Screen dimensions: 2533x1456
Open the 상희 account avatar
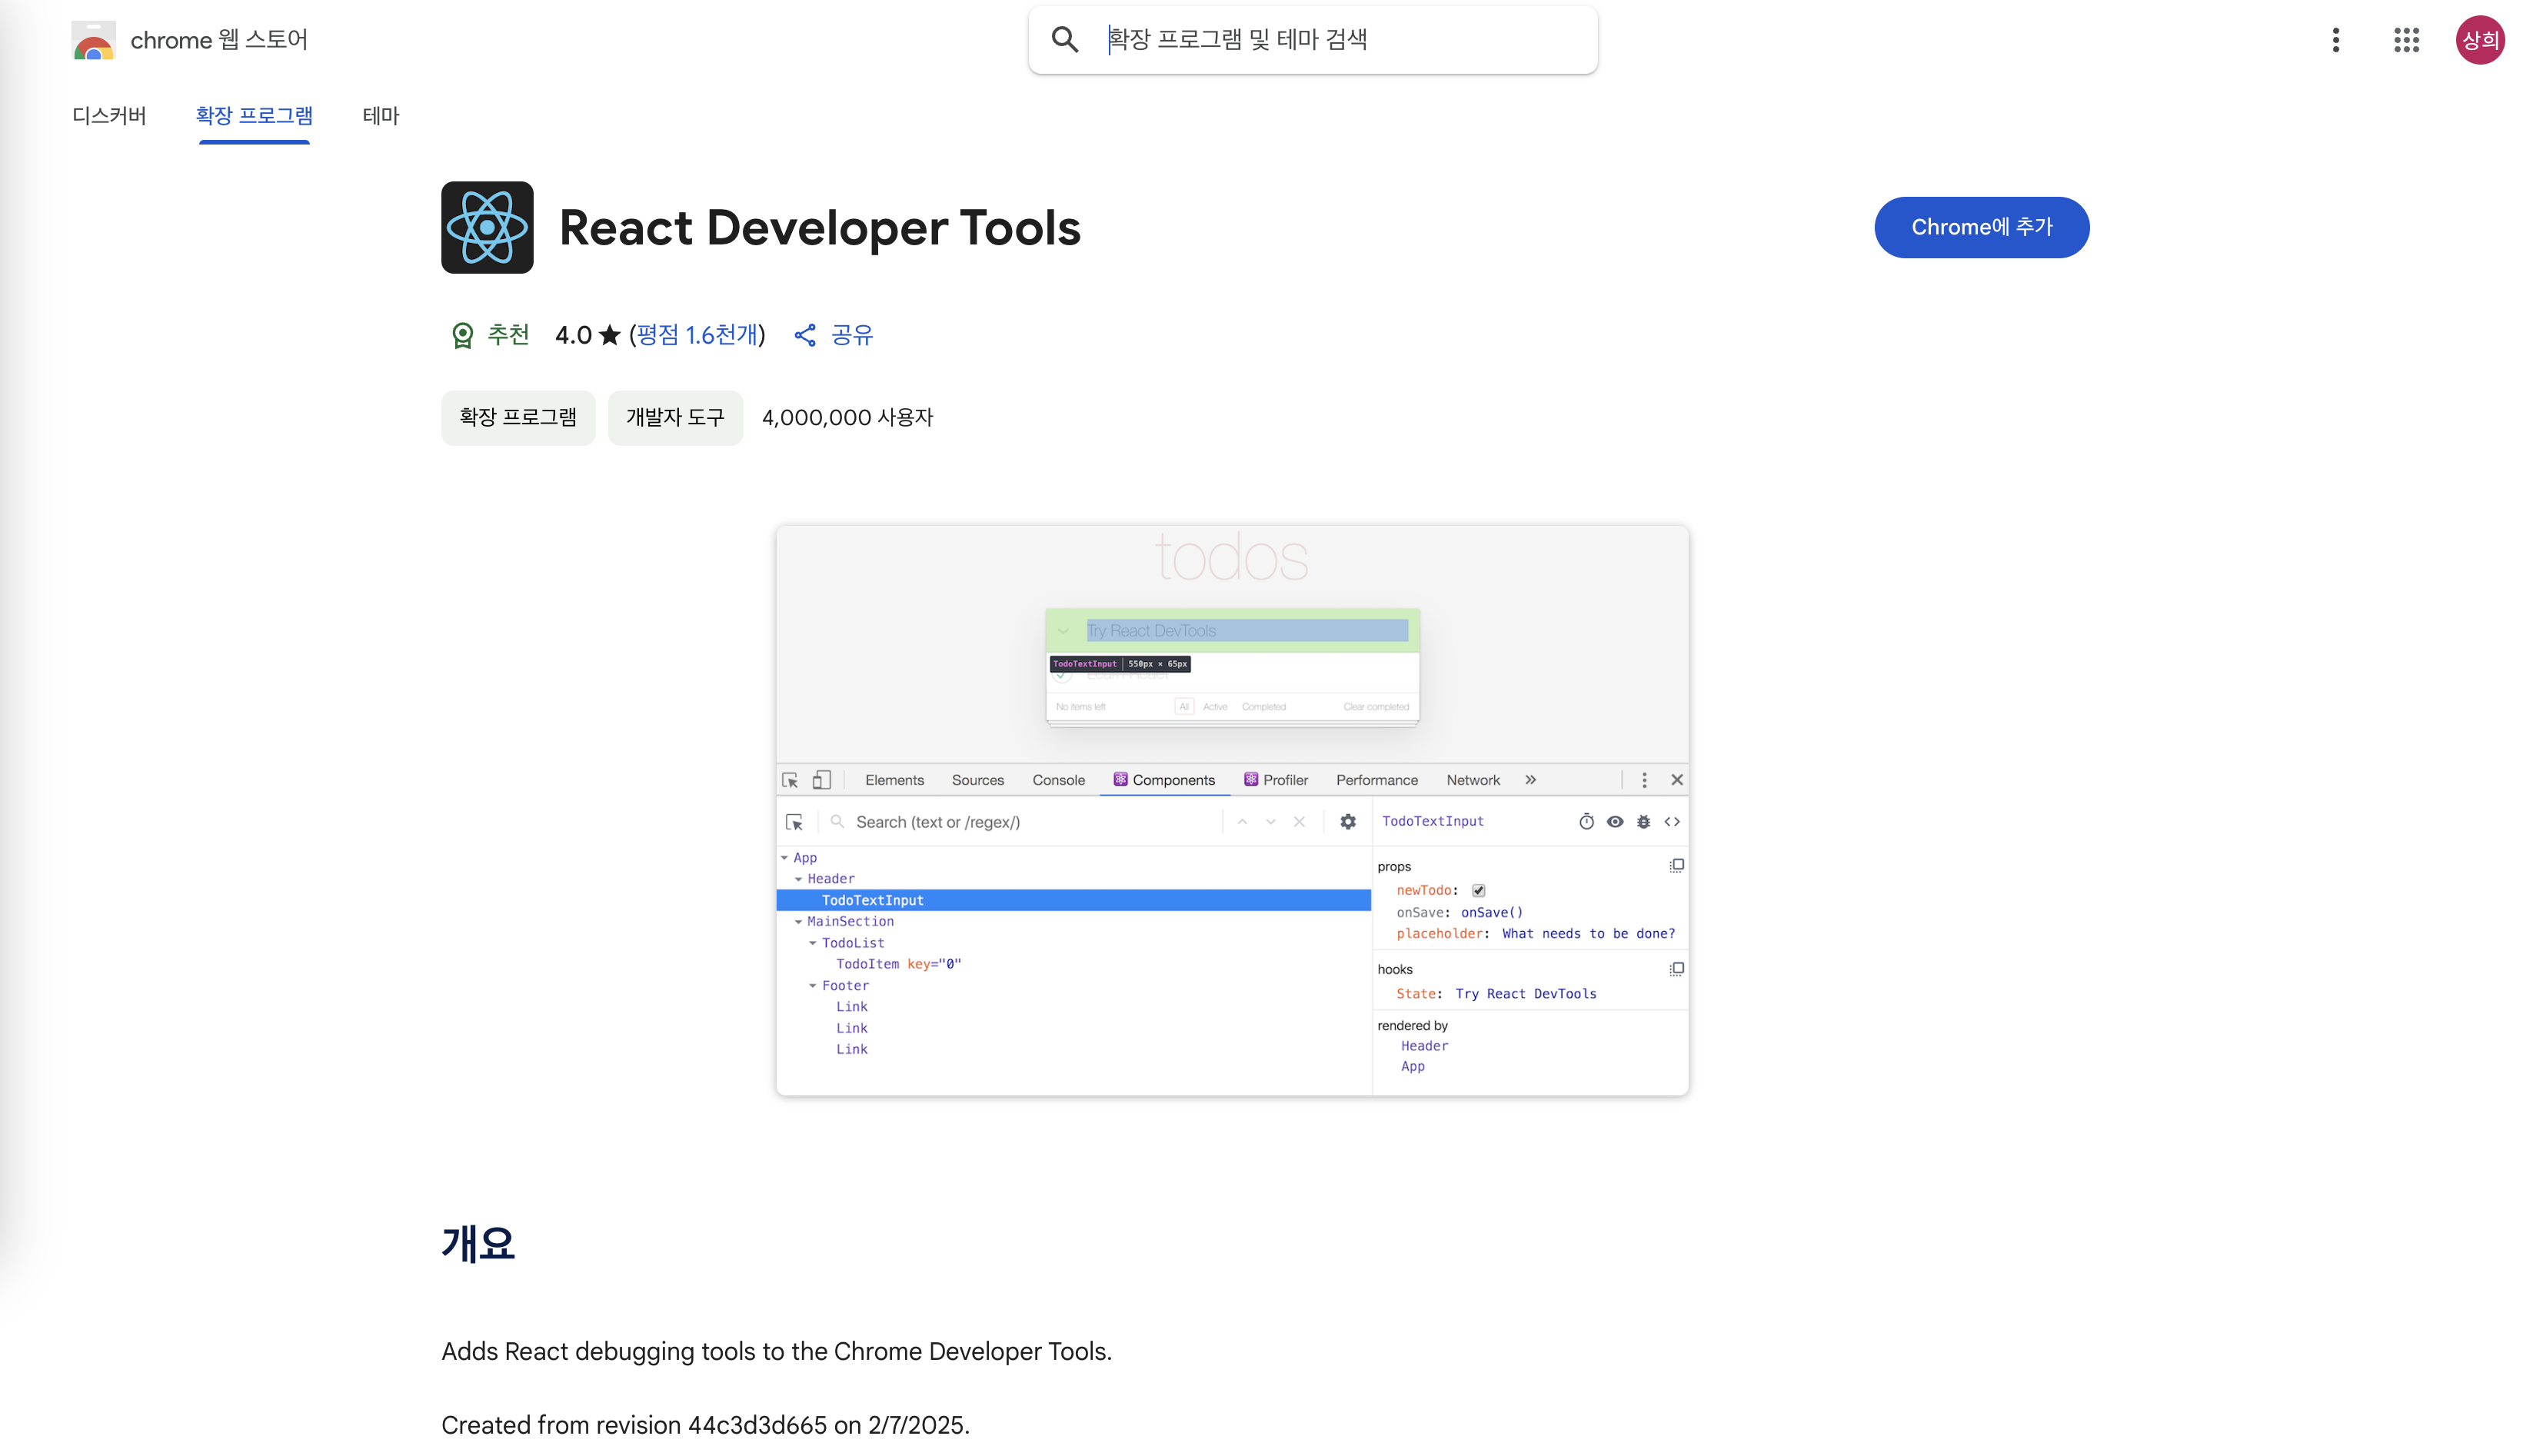[x=2480, y=40]
